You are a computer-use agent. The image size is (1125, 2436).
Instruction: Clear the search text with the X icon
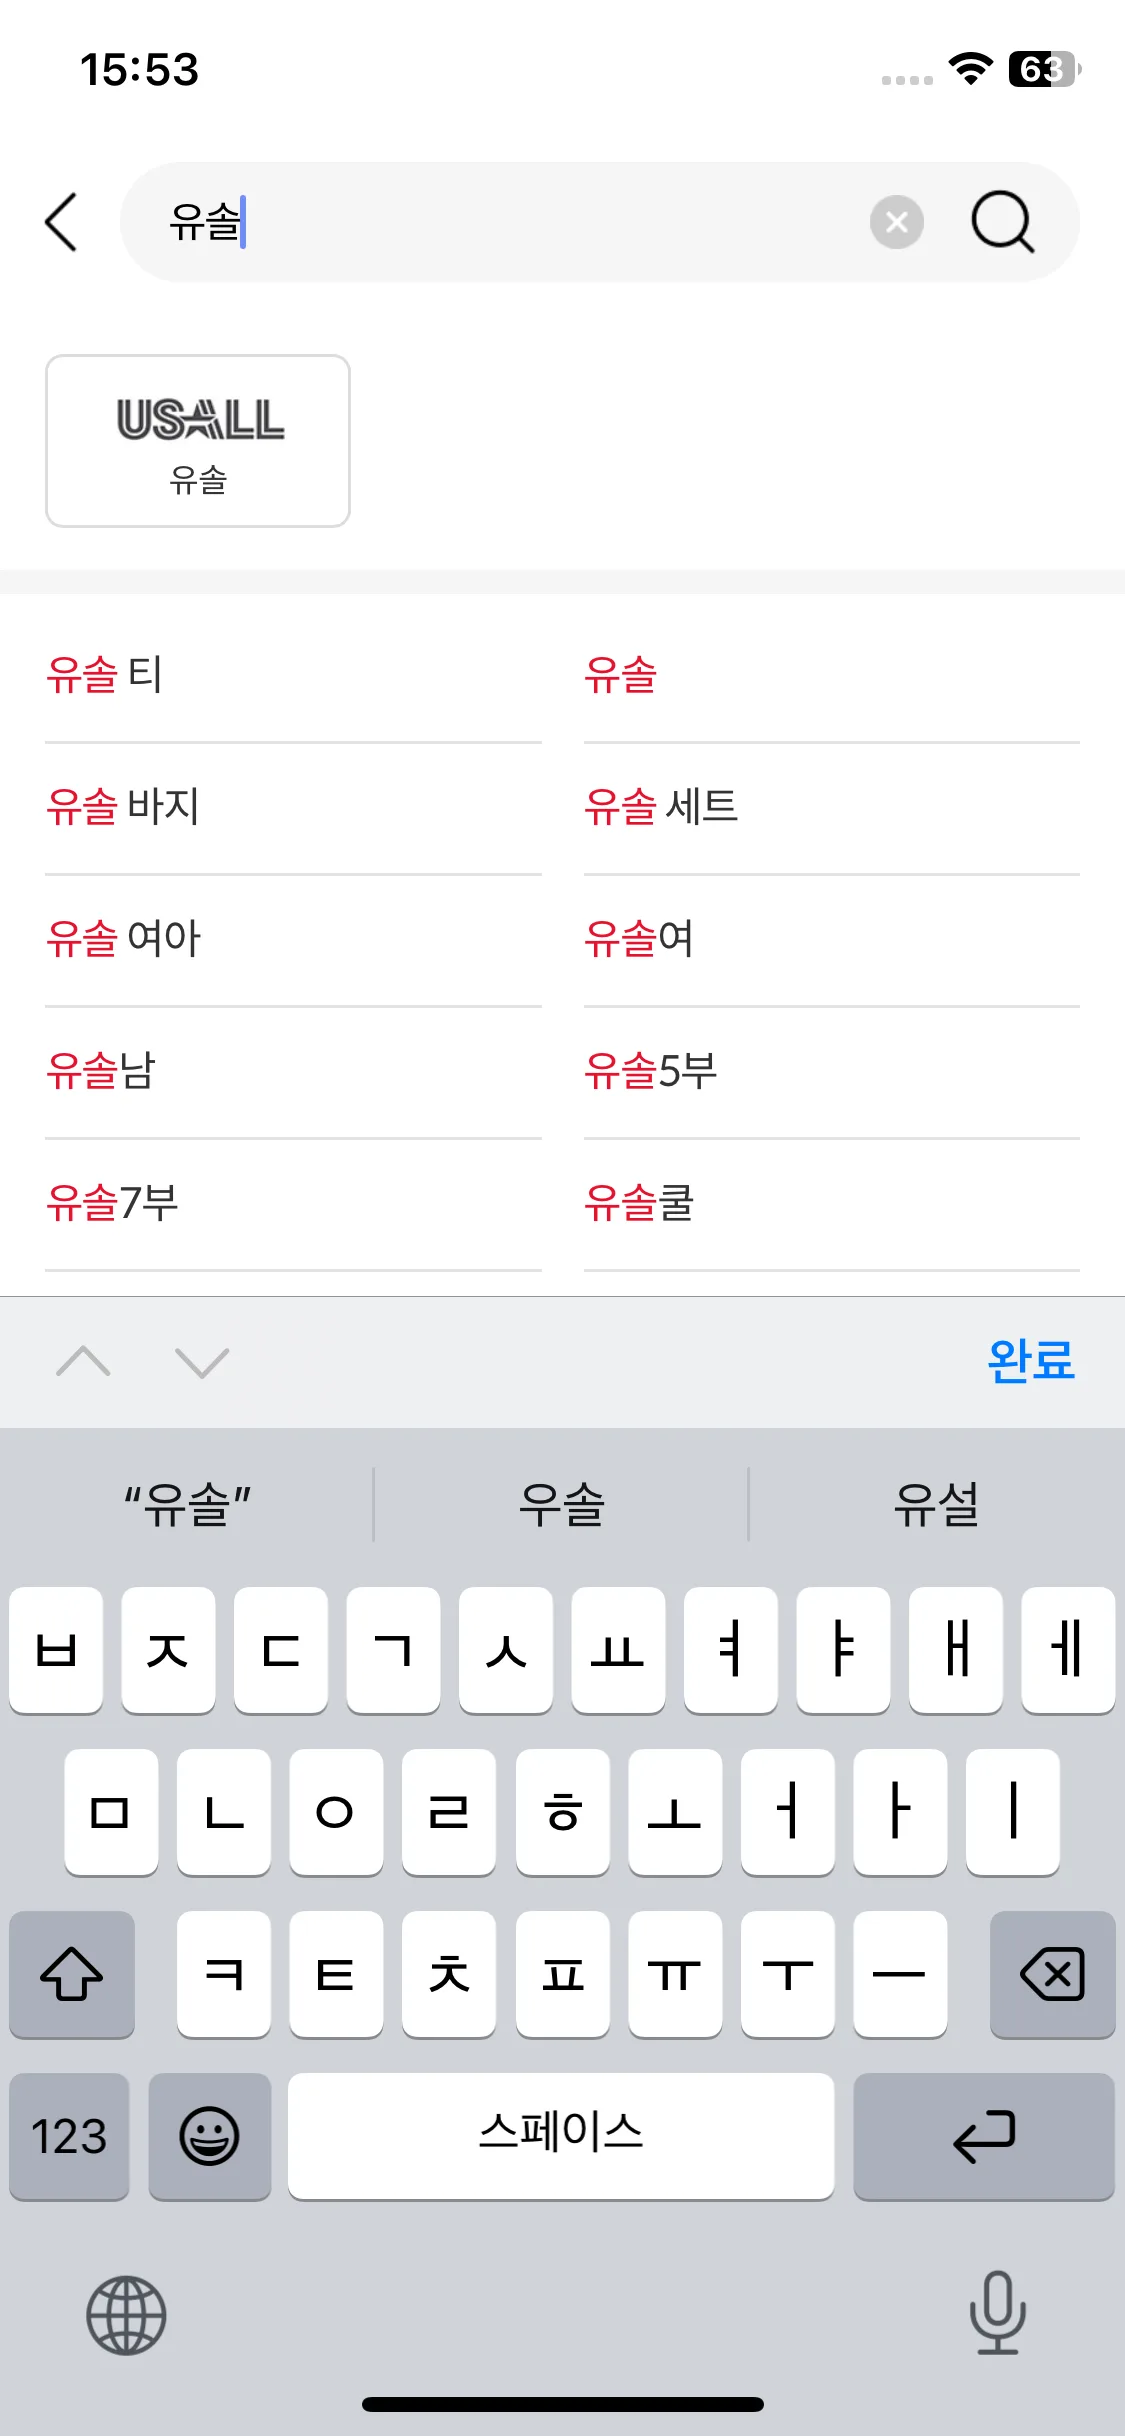click(x=897, y=222)
